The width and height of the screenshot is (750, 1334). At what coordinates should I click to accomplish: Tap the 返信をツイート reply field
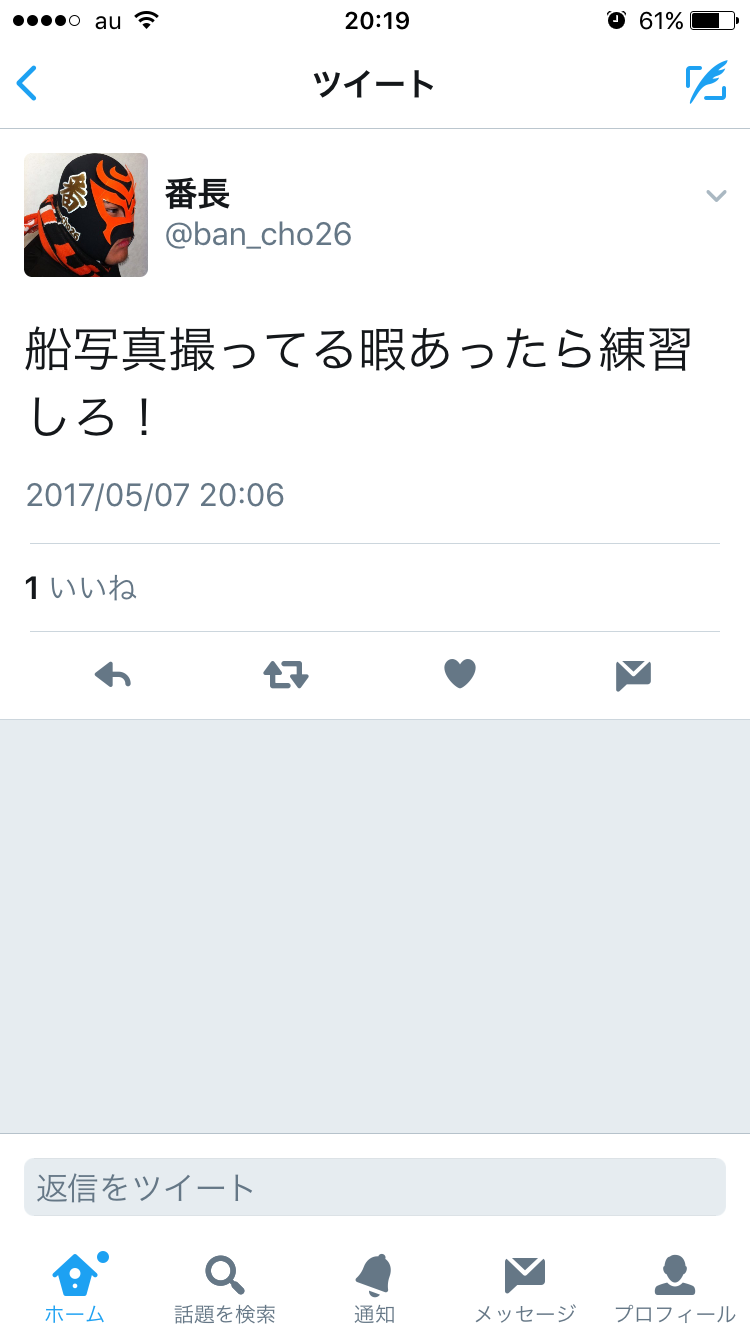coord(375,1187)
